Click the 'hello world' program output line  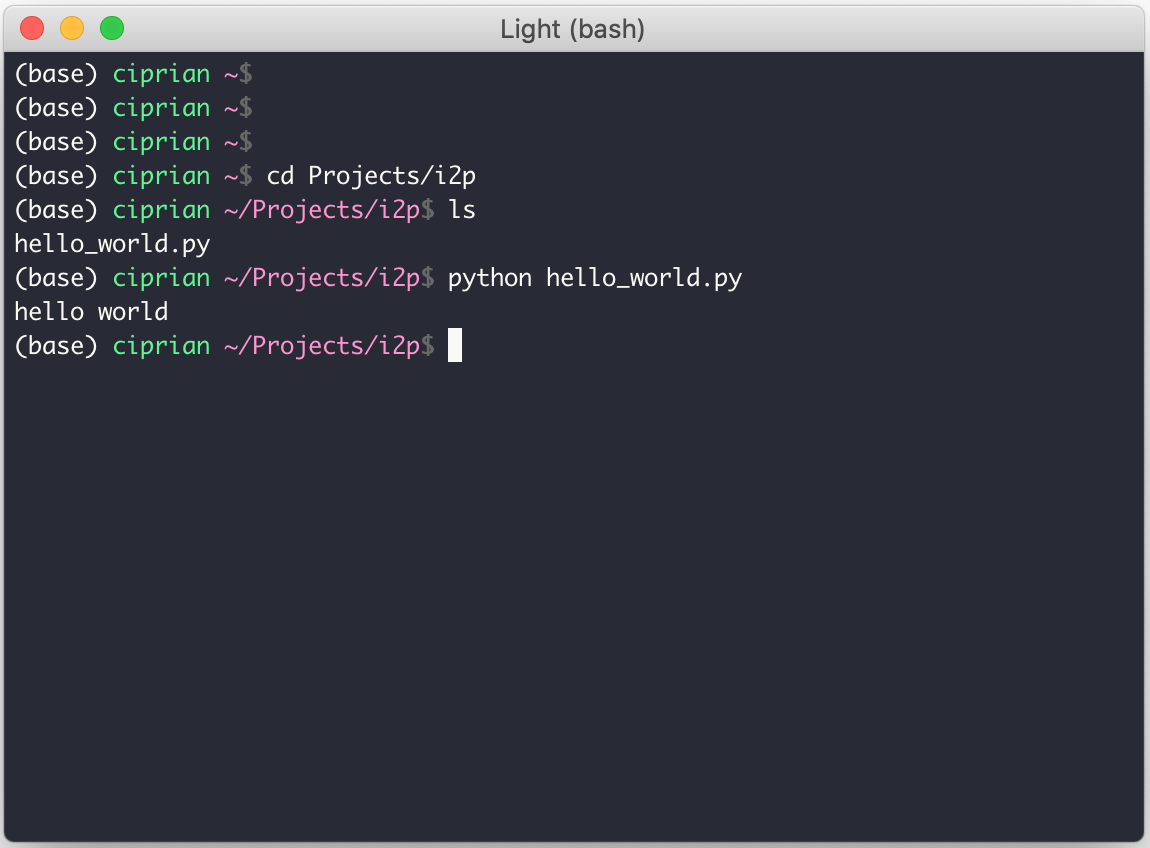click(x=91, y=312)
